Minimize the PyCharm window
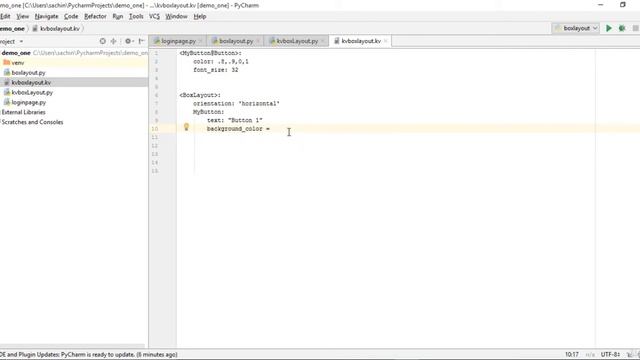640x360 pixels. tap(600, 5)
